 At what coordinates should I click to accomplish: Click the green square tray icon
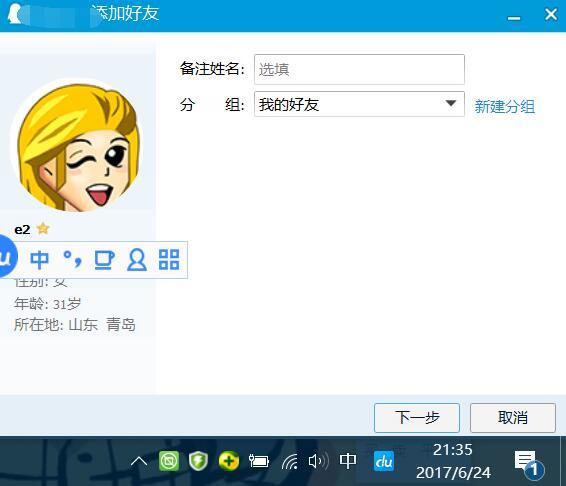click(169, 461)
